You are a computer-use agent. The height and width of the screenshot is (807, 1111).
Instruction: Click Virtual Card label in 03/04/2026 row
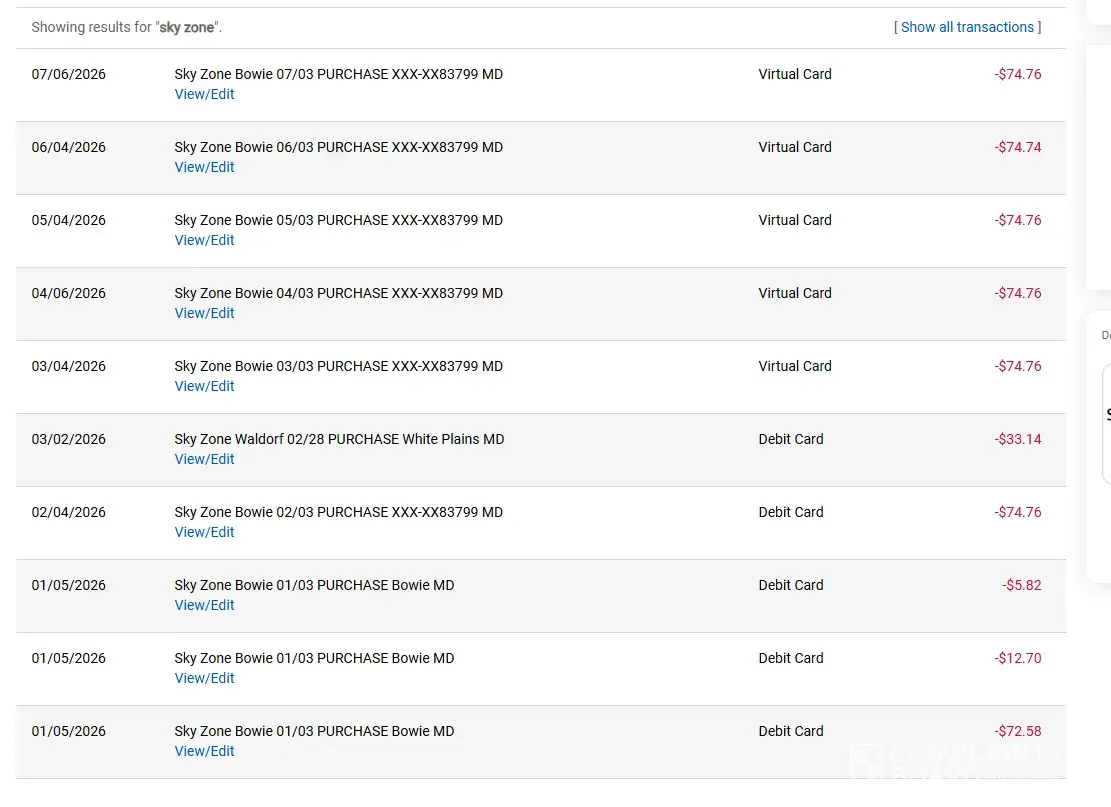click(795, 366)
